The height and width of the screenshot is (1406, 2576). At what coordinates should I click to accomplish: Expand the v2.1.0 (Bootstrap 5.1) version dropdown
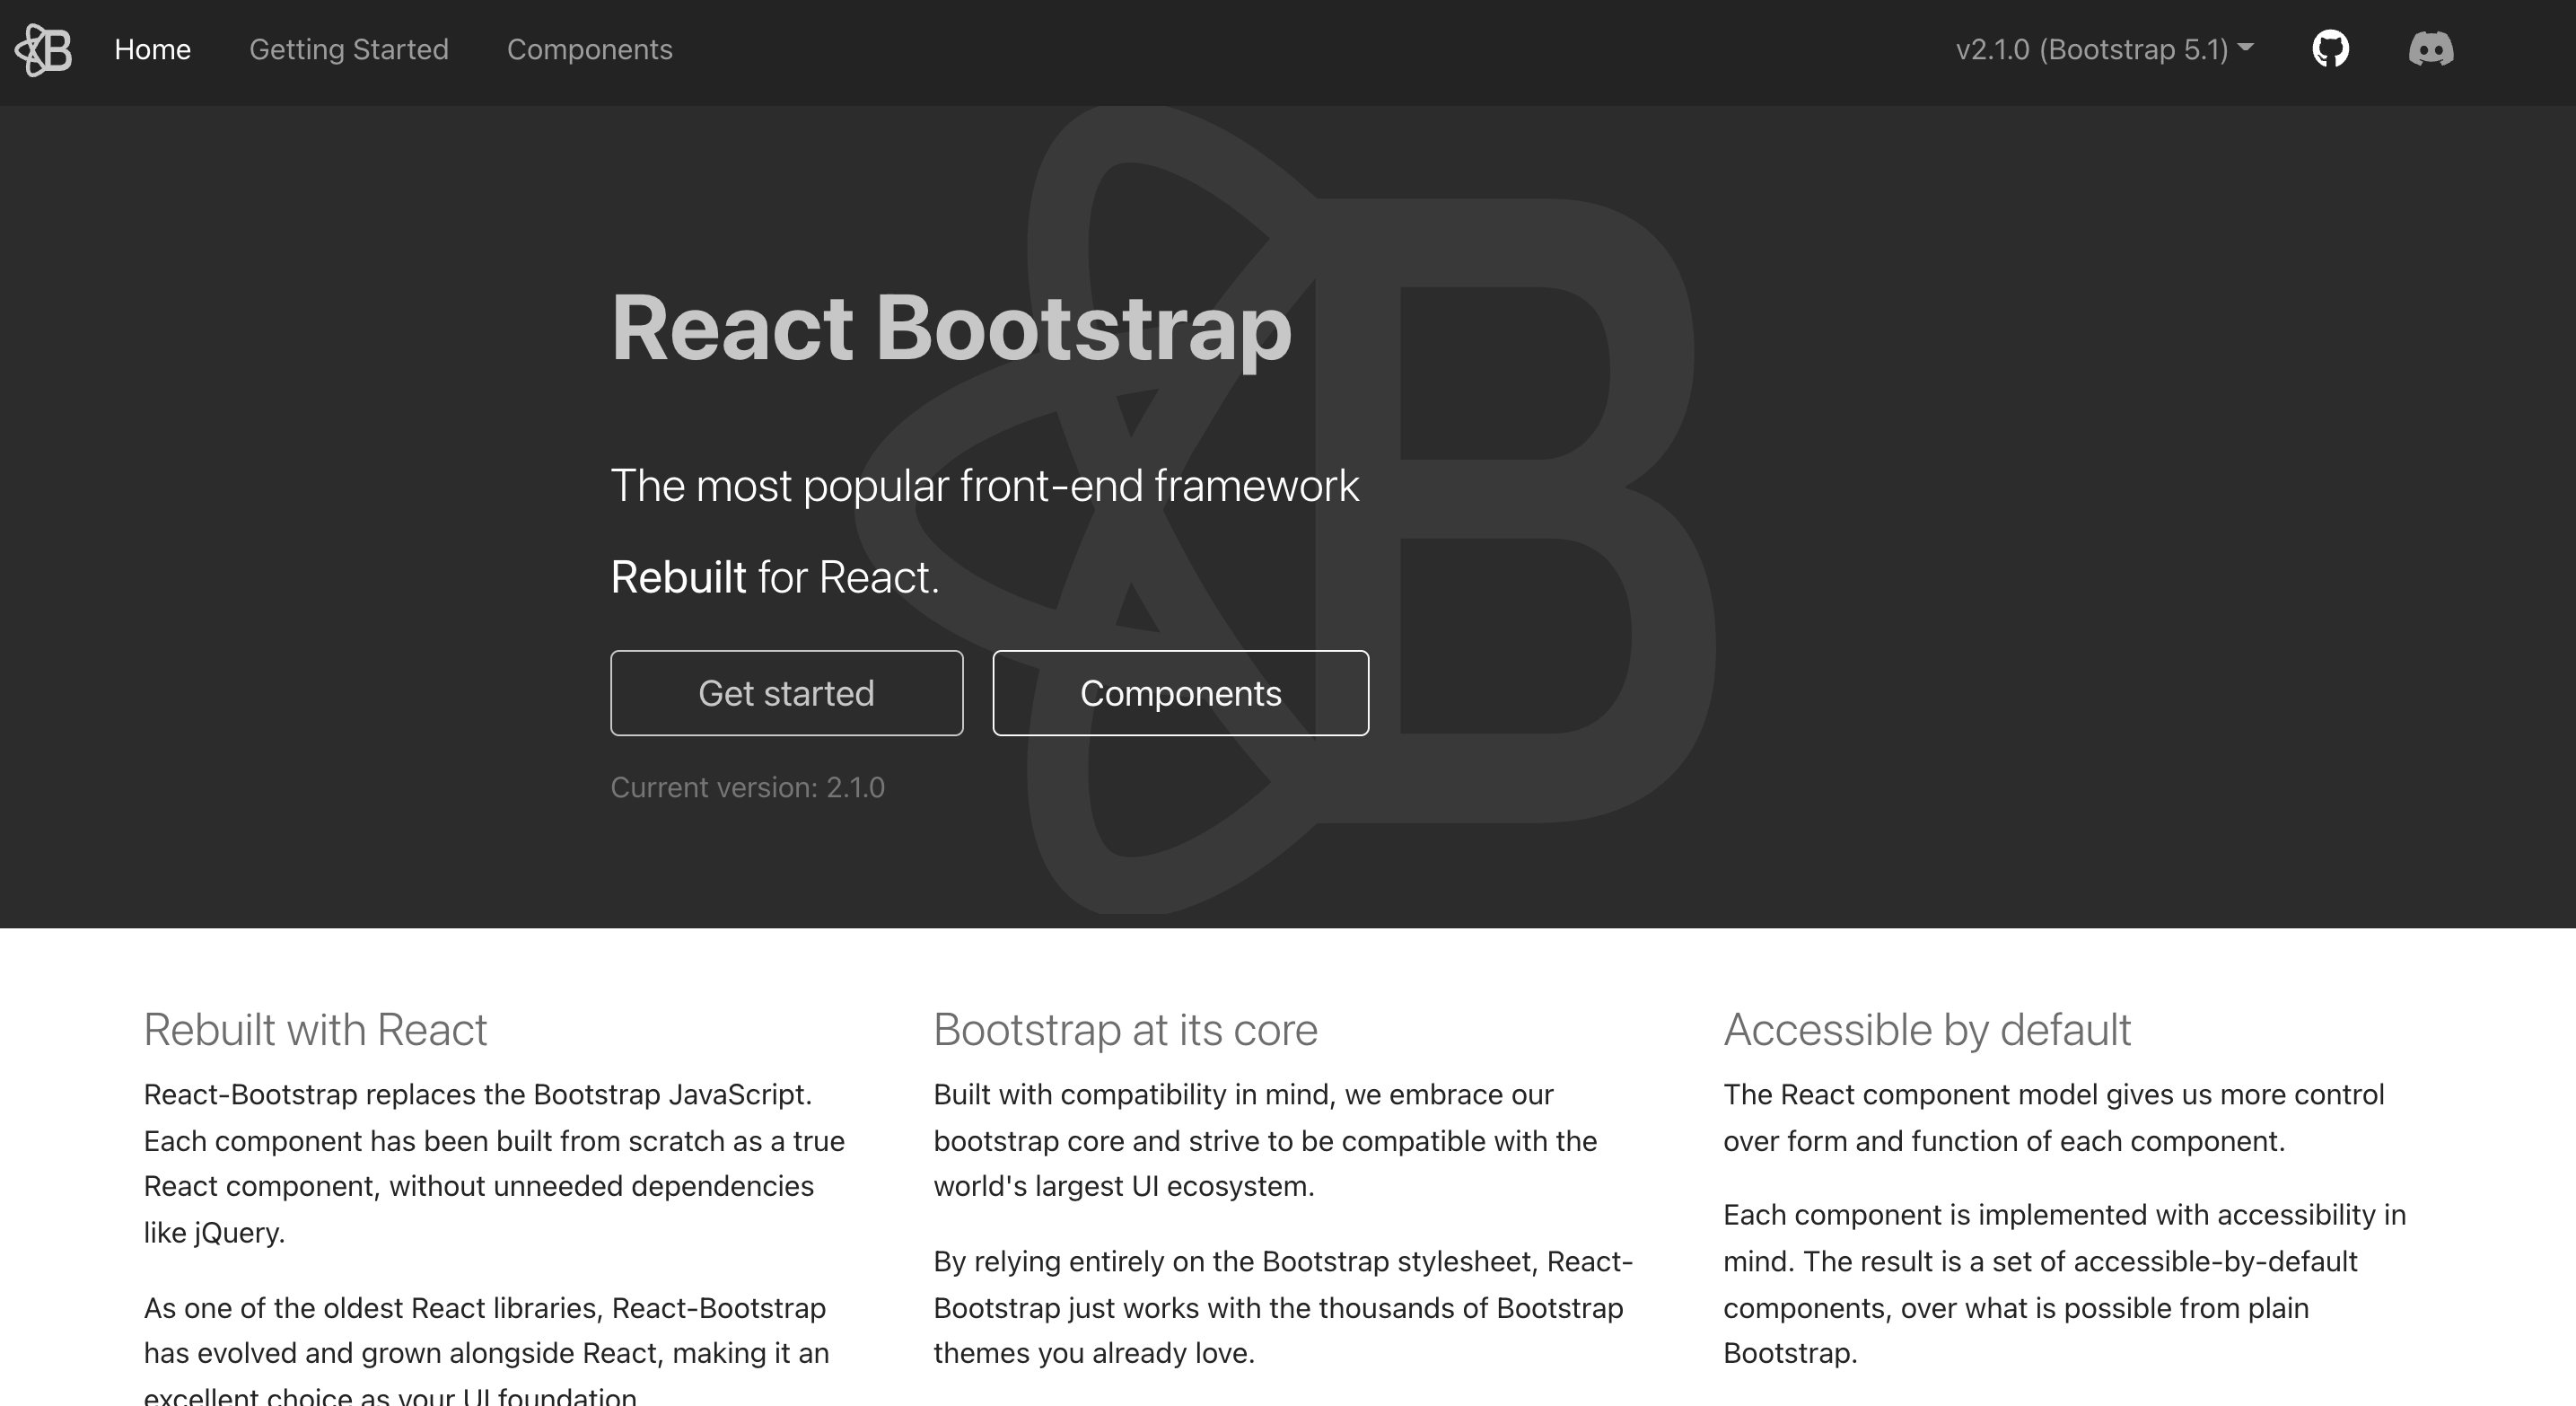(2104, 49)
